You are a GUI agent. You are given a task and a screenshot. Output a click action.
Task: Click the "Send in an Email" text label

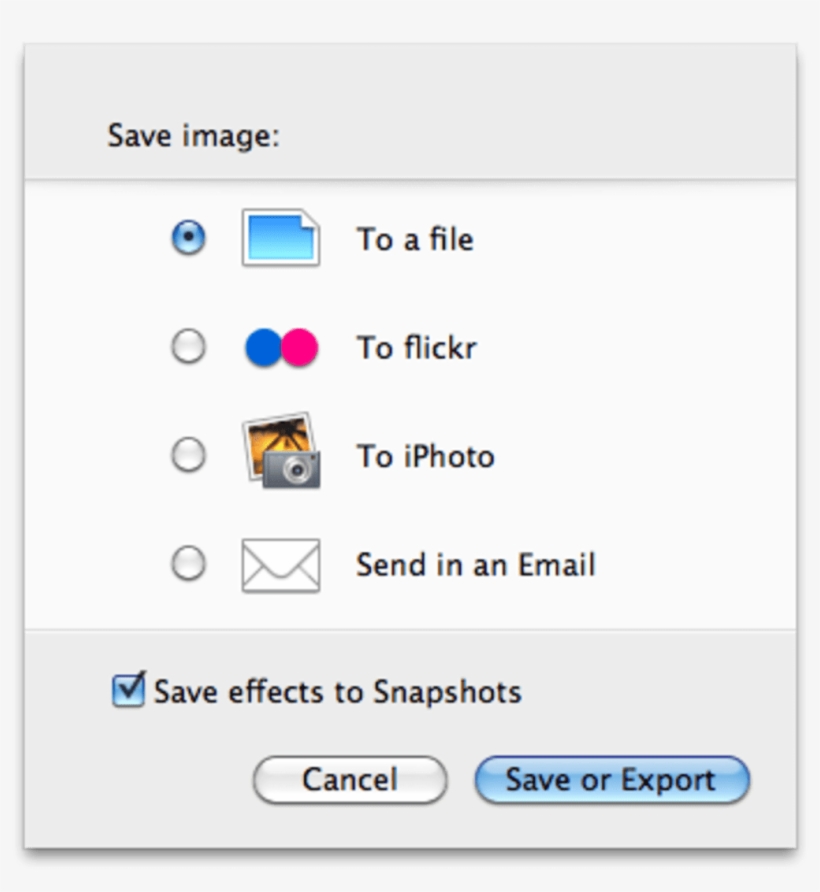click(476, 565)
